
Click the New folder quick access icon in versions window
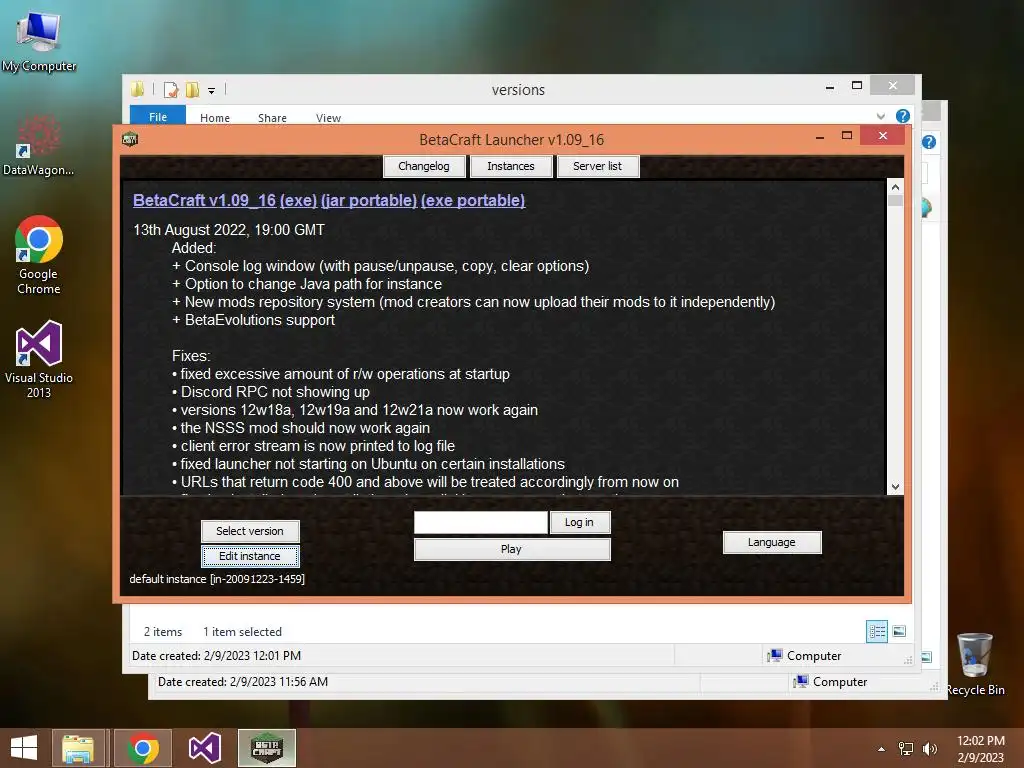tap(193, 89)
